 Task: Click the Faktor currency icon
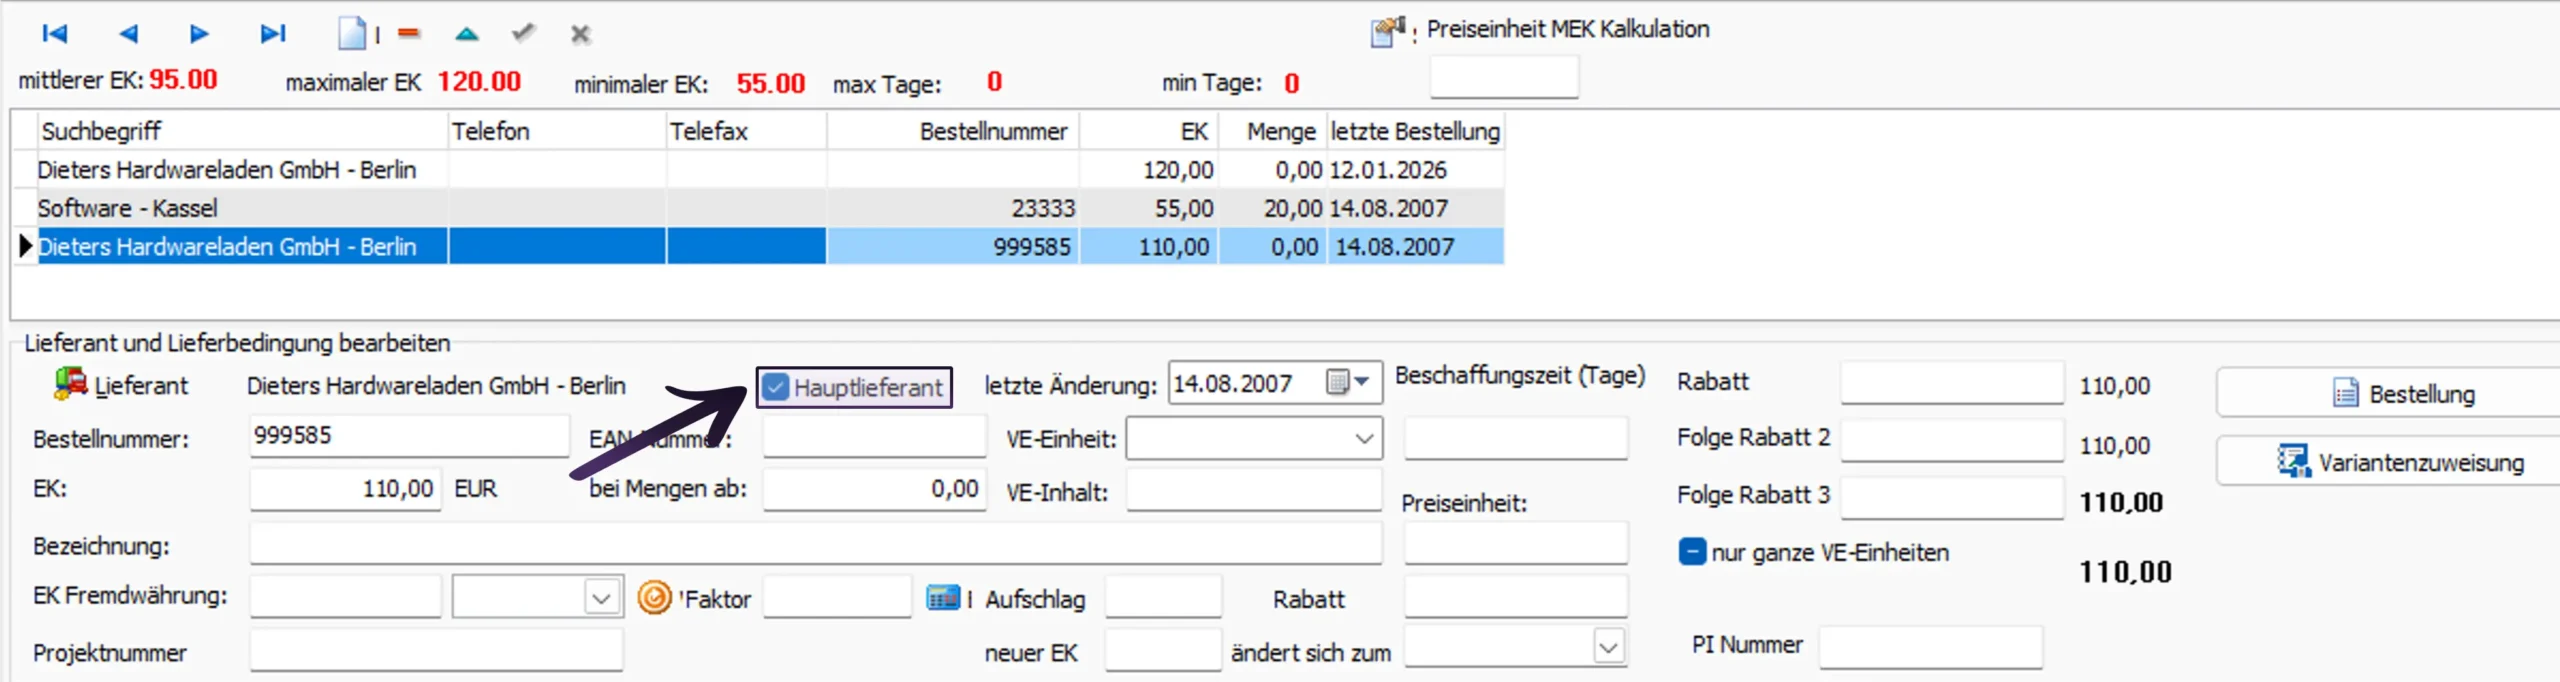coord(654,598)
